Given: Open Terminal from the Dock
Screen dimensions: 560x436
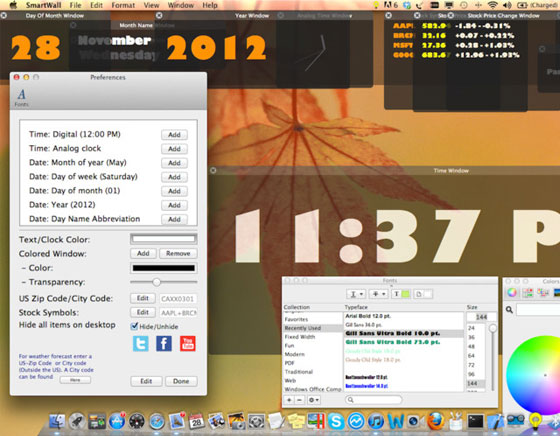Looking at the screenshot, I should 475,422.
